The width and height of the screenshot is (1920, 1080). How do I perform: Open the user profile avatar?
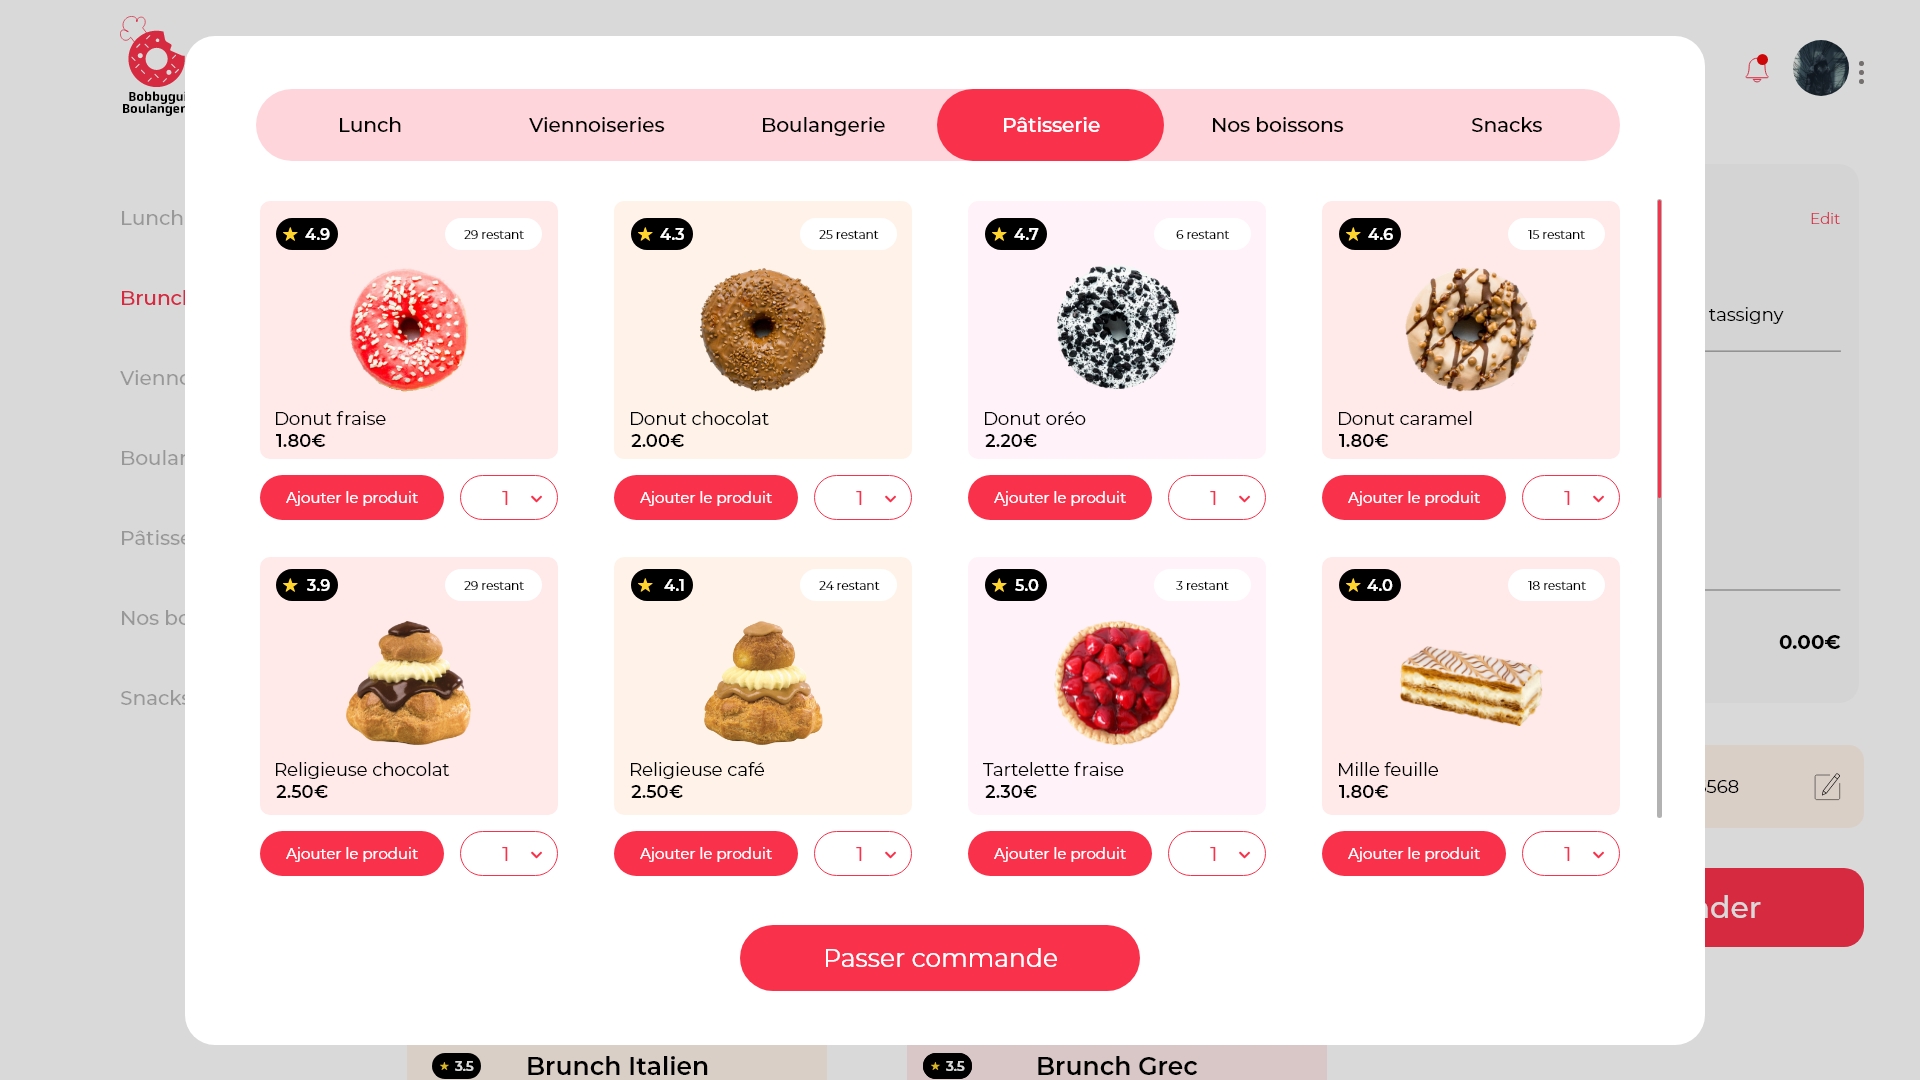[x=1820, y=68]
